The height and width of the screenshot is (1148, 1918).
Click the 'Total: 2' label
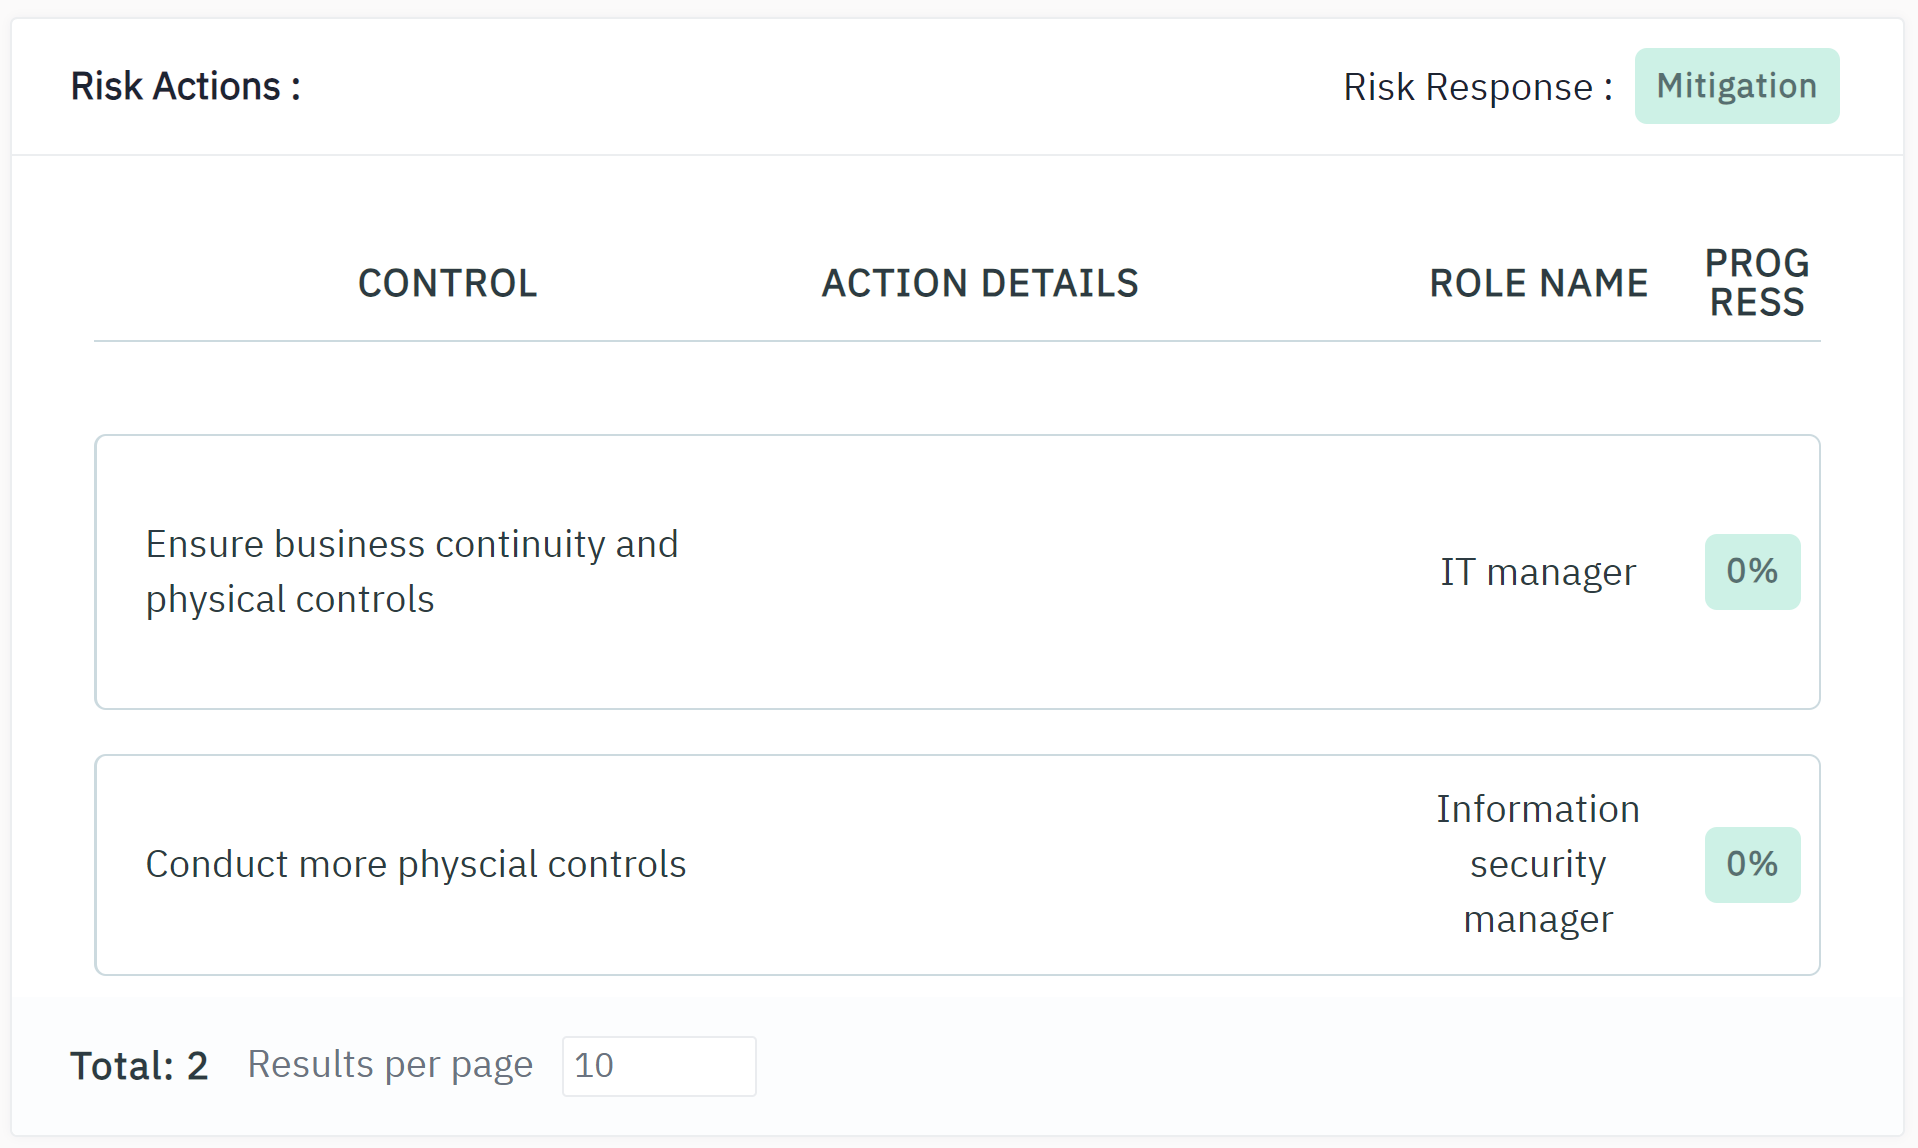pyautogui.click(x=139, y=1065)
